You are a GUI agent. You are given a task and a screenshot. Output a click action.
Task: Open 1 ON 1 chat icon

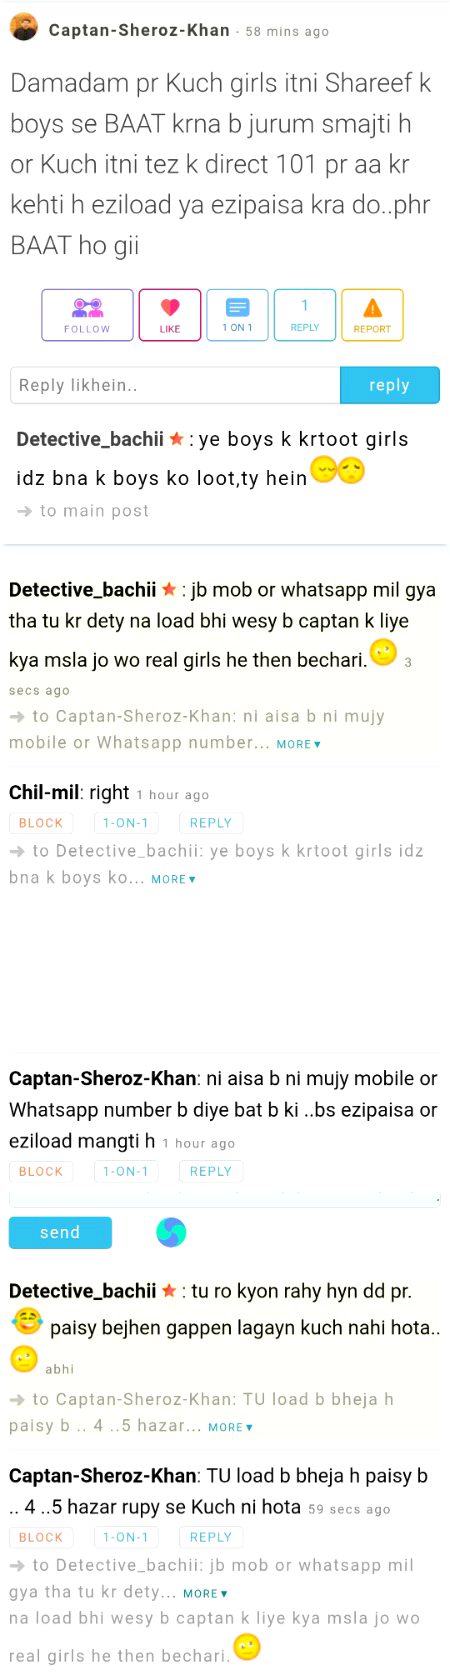(x=237, y=315)
